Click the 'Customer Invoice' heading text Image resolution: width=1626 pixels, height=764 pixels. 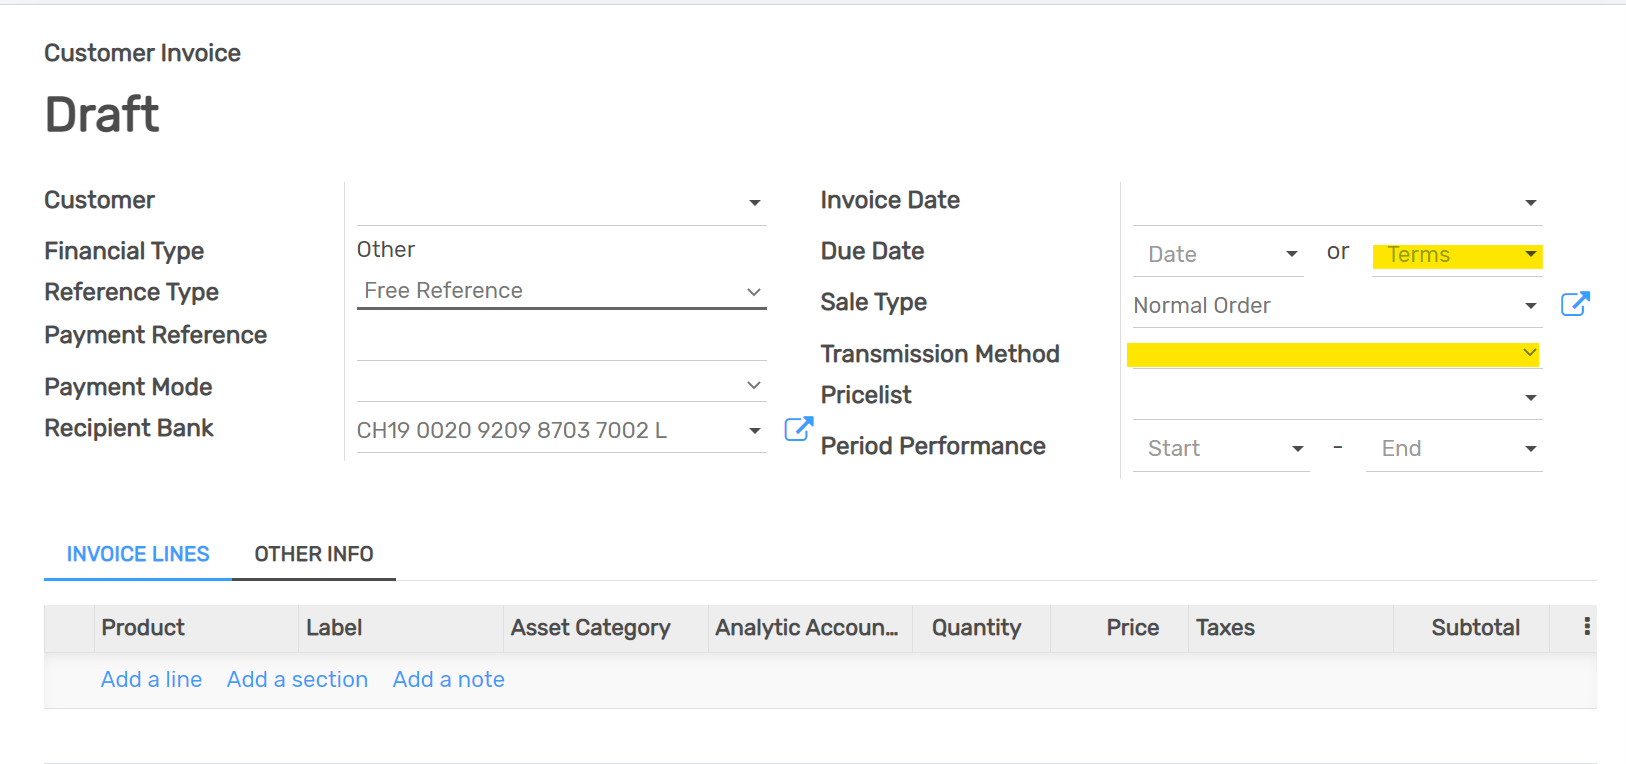142,53
